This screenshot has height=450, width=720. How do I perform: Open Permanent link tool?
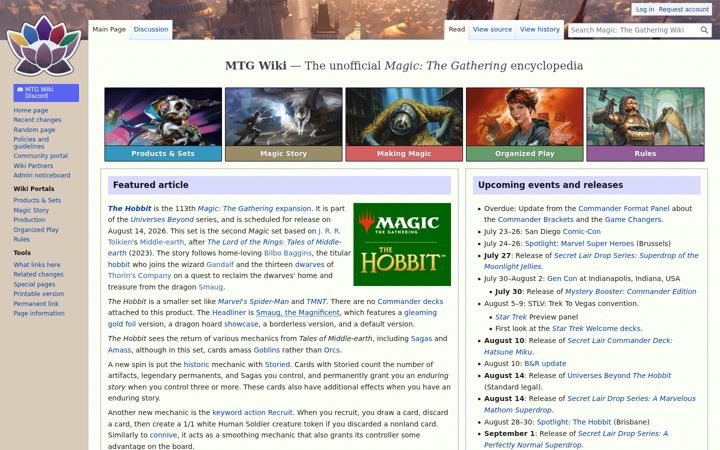36,304
